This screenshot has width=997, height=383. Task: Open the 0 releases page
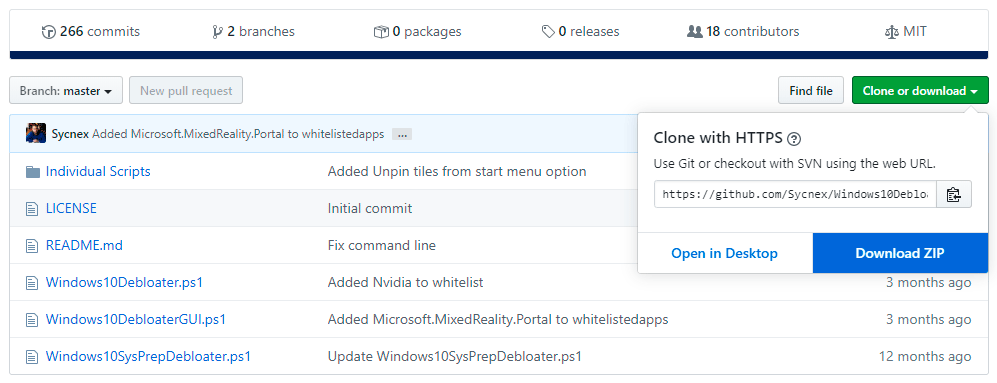[580, 31]
